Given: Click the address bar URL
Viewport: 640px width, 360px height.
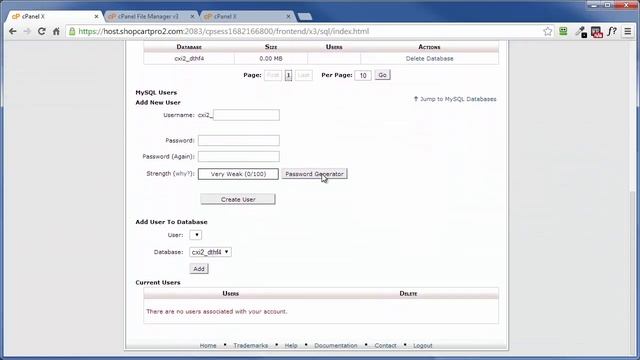Looking at the screenshot, I should coord(224,31).
